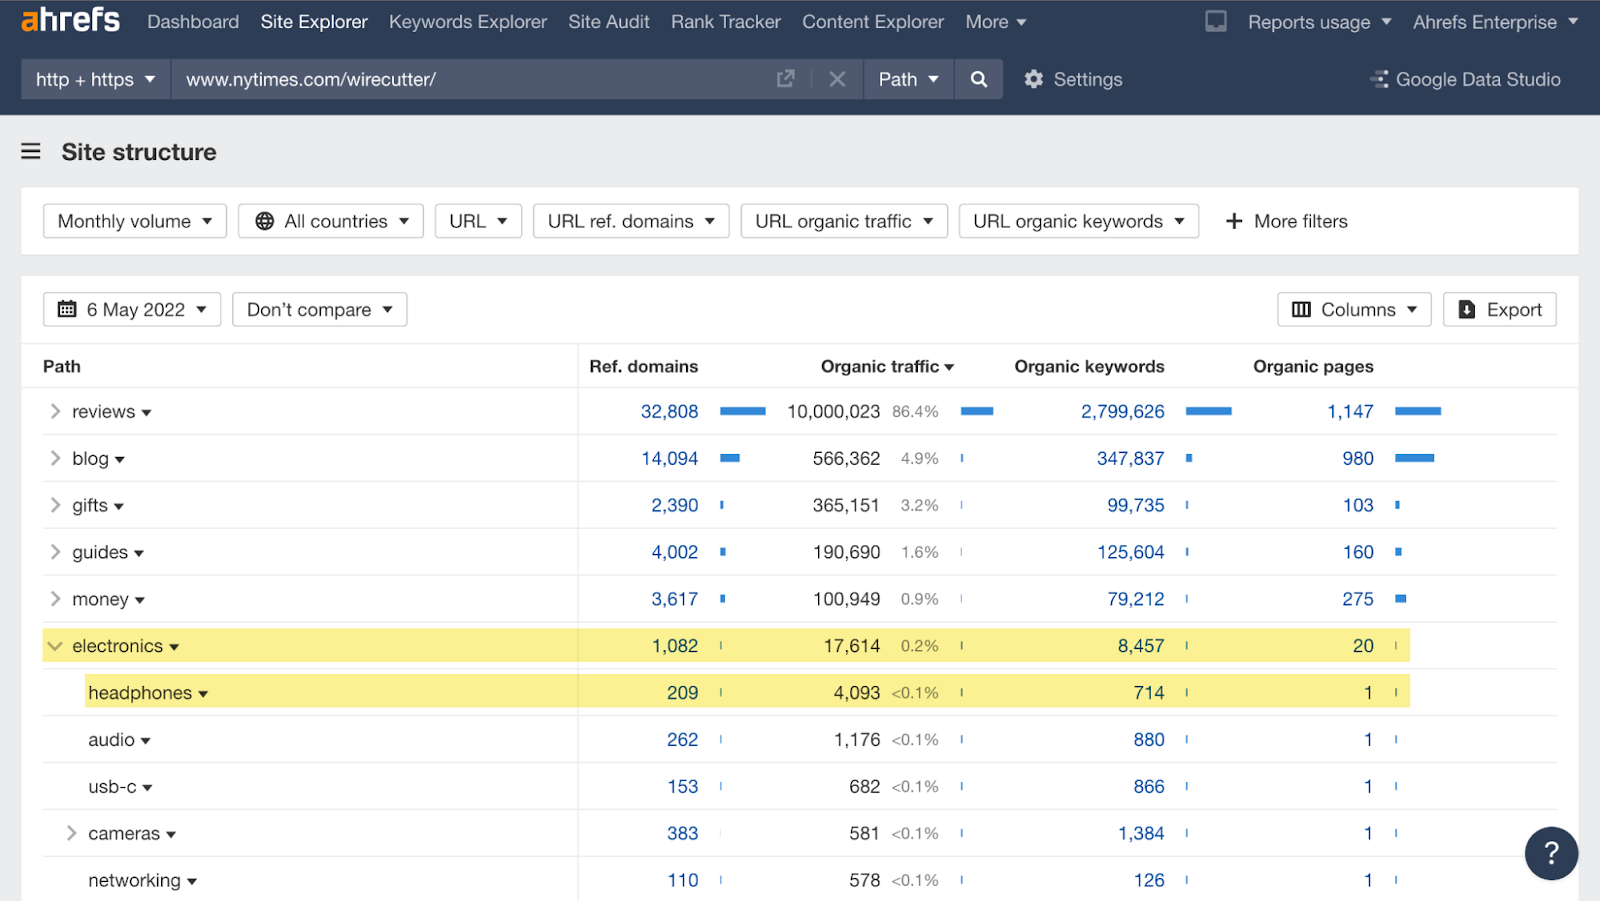Click gifts organic keywords 99,735
This screenshot has height=902, width=1600.
[1135, 505]
